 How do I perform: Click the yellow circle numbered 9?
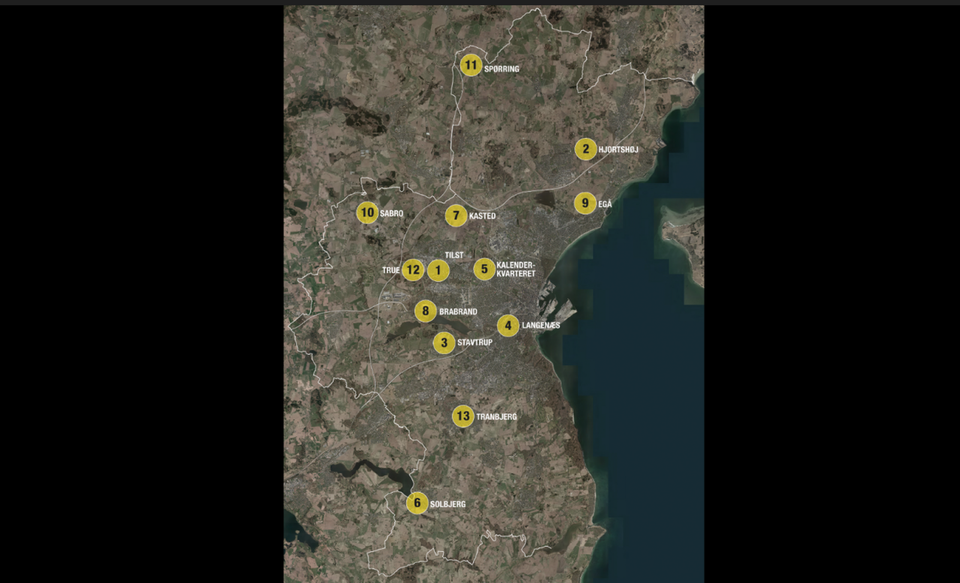pyautogui.click(x=585, y=203)
